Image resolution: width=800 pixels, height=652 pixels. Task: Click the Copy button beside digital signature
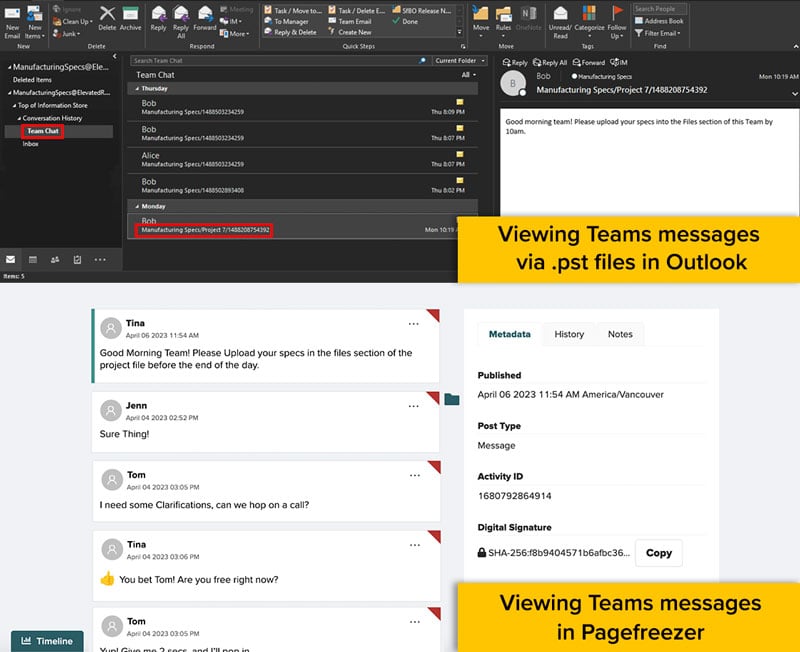[x=659, y=553]
